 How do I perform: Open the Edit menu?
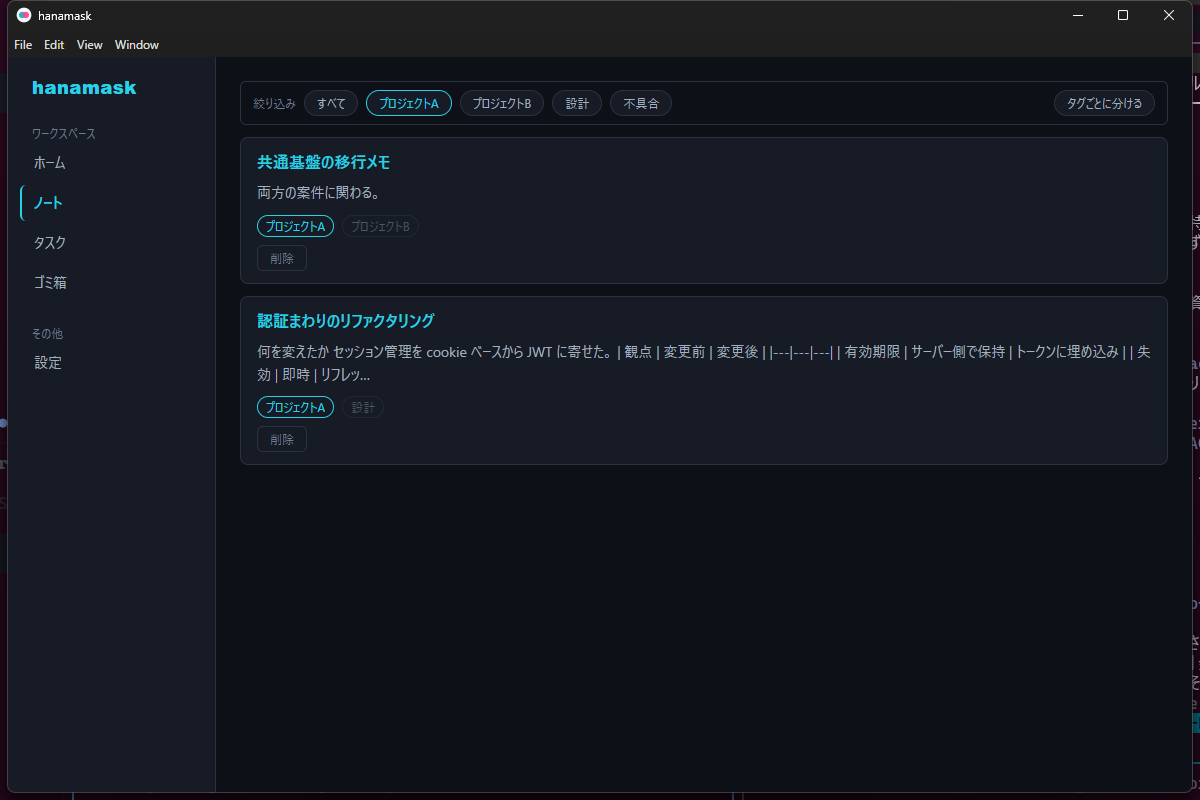click(x=54, y=45)
